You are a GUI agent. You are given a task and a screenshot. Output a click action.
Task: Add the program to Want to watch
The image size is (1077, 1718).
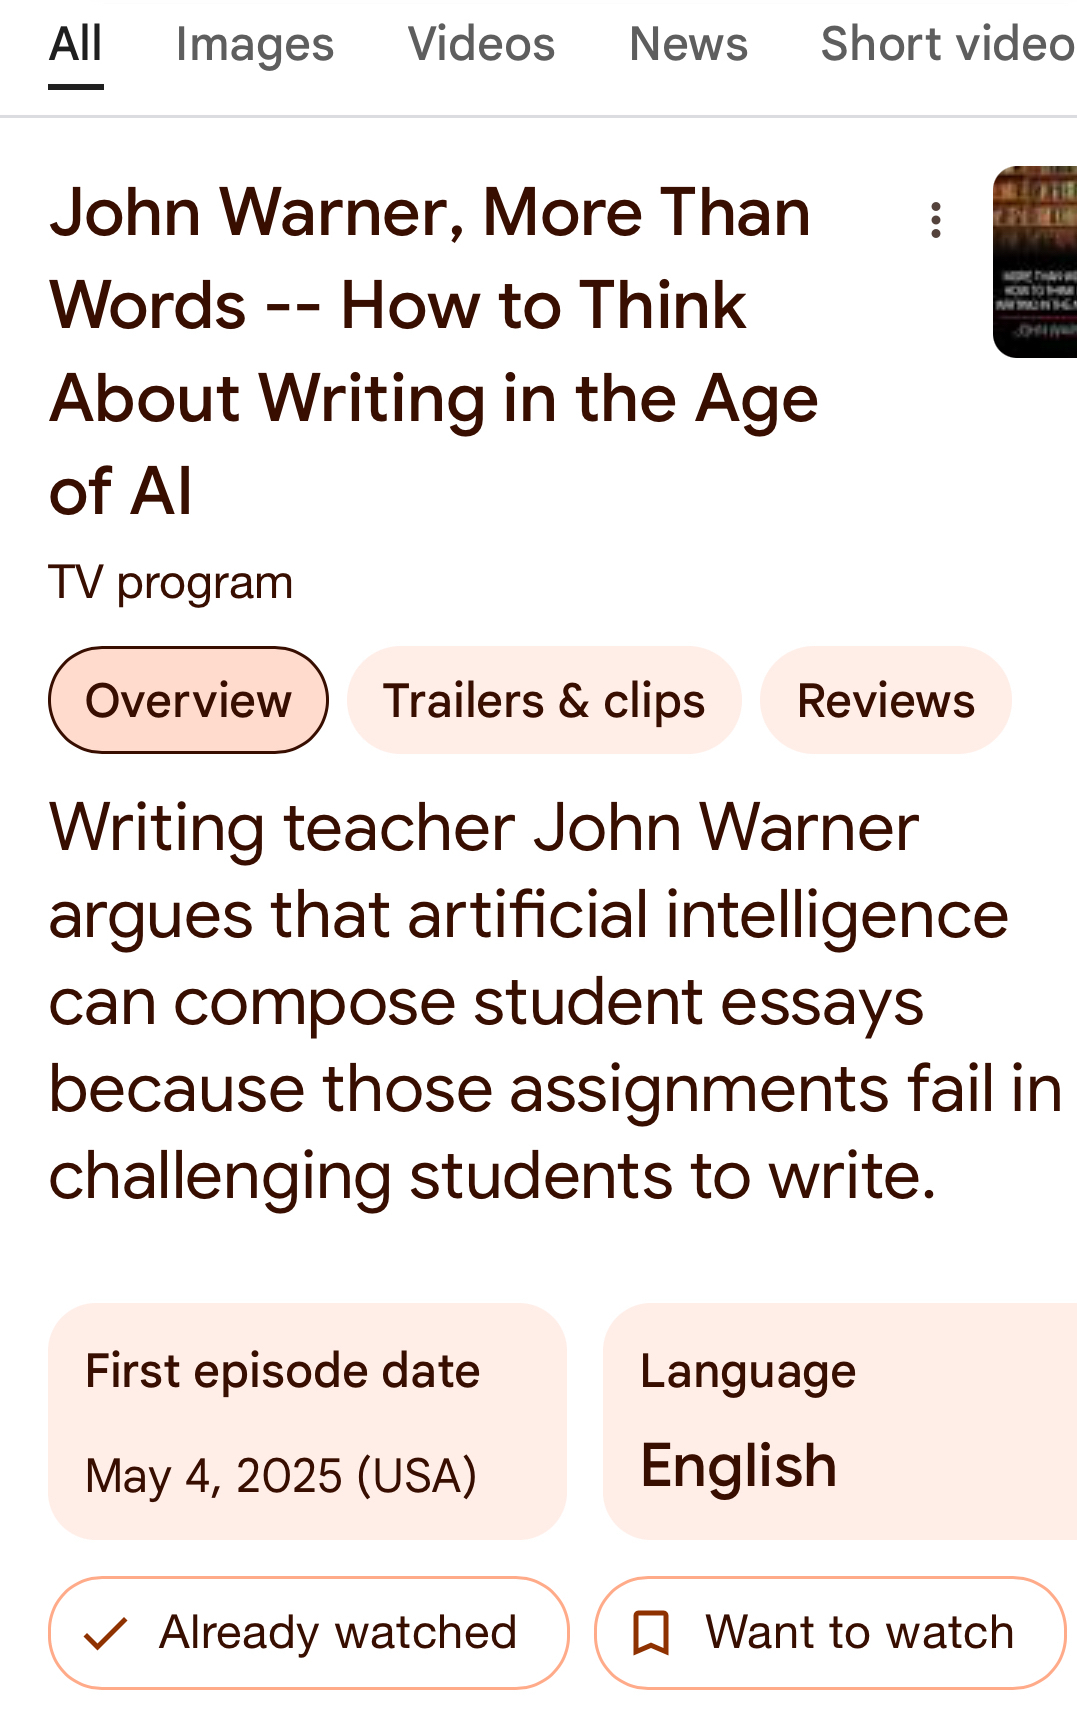coord(830,1633)
